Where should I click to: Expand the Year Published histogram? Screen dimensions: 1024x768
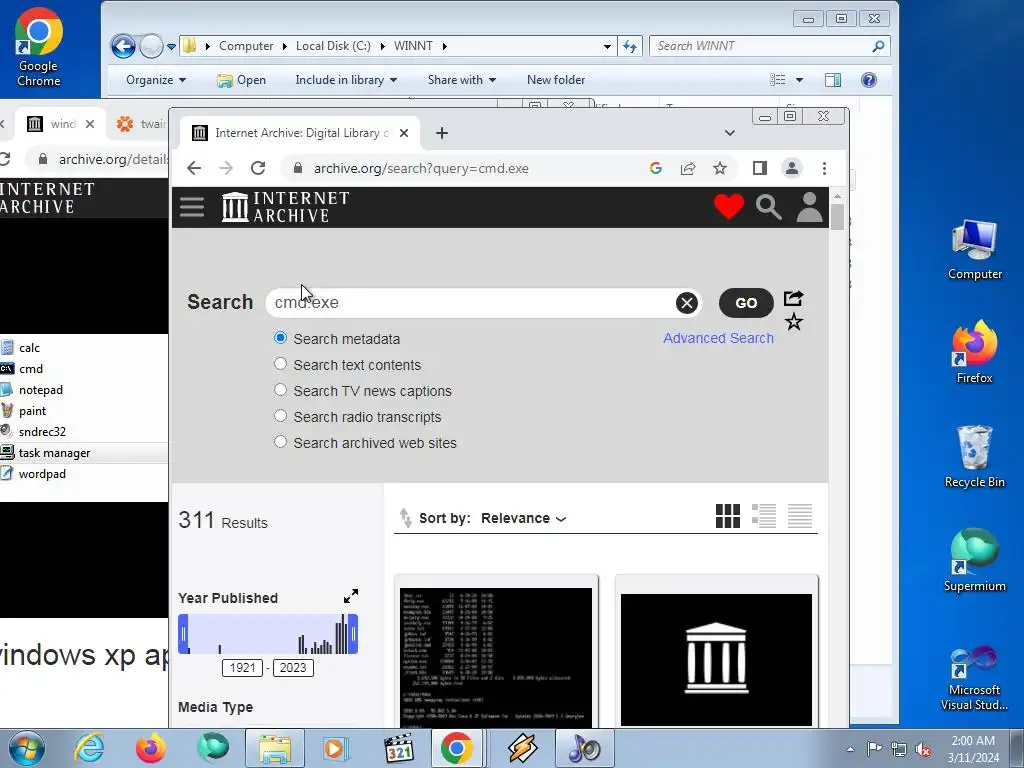[x=351, y=596]
